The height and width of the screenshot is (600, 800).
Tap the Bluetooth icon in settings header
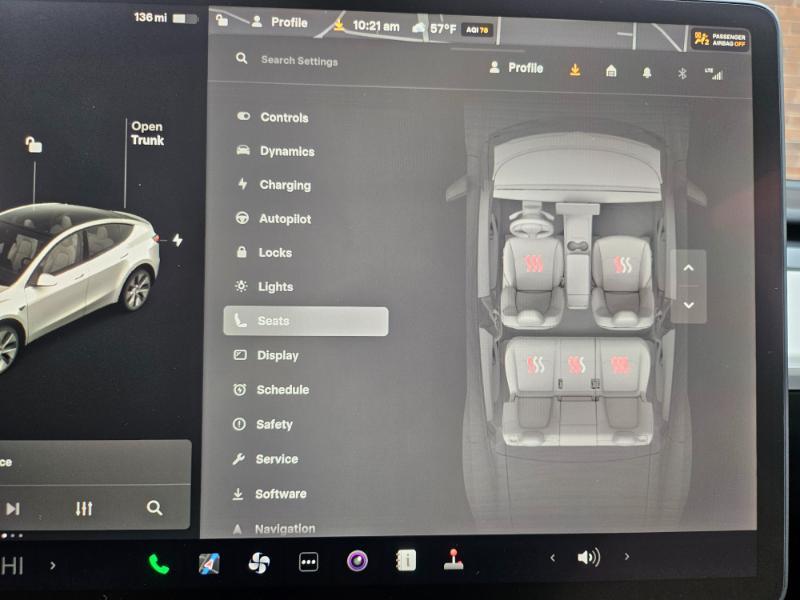click(x=682, y=72)
